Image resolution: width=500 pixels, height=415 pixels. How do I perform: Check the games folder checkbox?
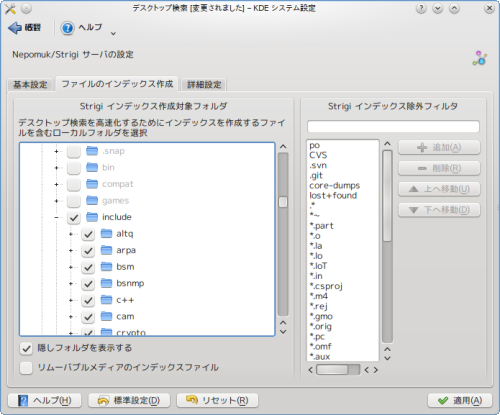pyautogui.click(x=74, y=201)
